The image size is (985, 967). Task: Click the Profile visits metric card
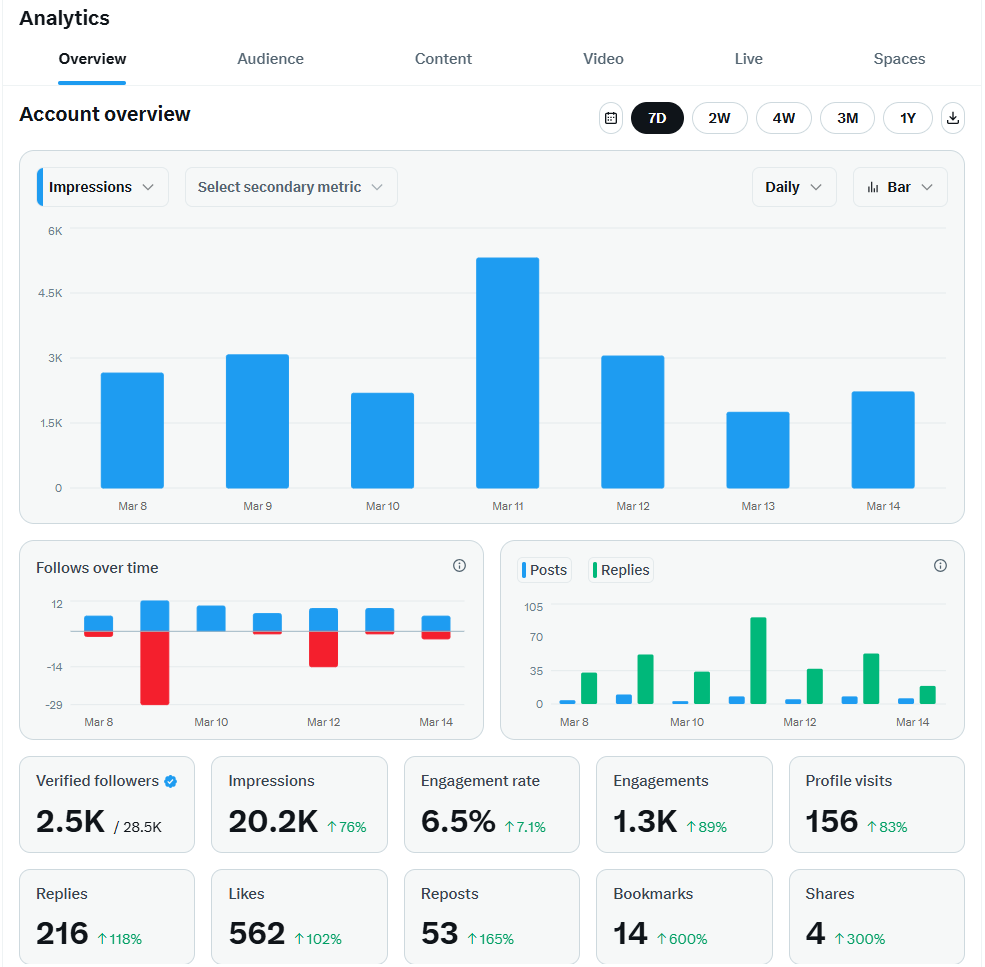(x=876, y=804)
